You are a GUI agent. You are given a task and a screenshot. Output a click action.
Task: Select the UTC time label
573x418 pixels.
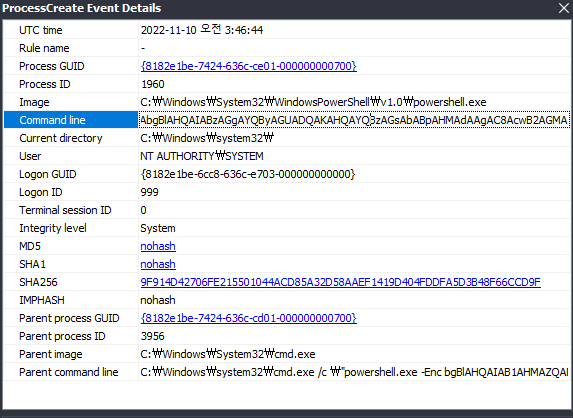point(41,30)
